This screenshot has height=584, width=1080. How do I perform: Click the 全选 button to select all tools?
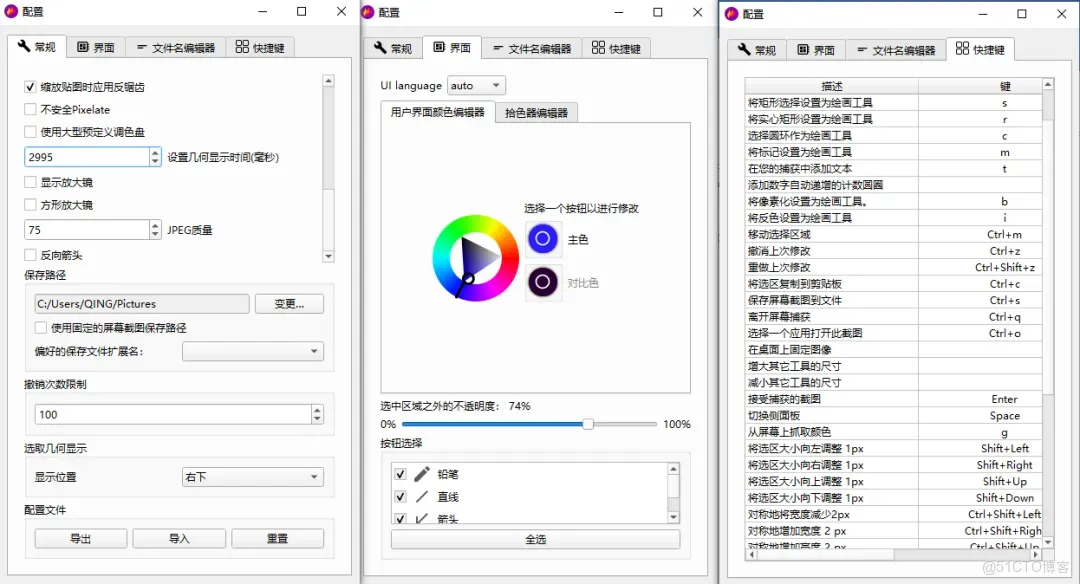pyautogui.click(x=534, y=539)
